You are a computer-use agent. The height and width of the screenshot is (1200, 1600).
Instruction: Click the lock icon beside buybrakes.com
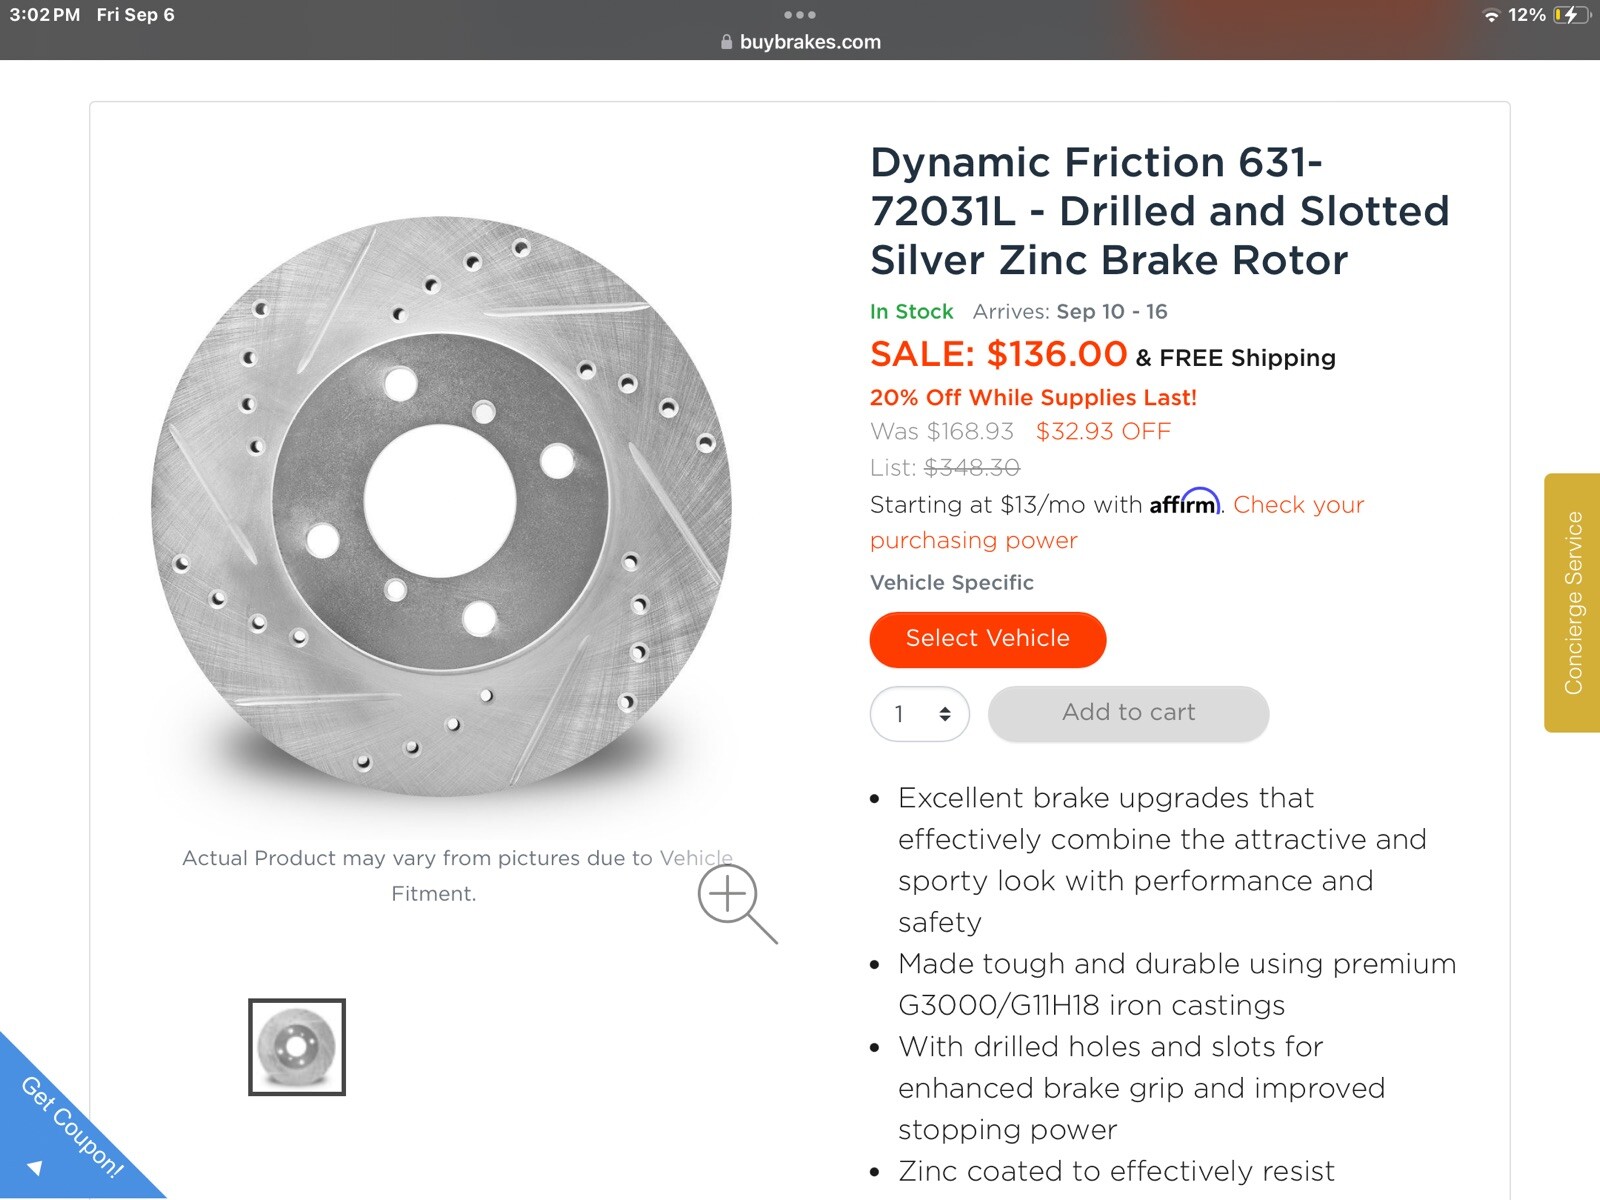[726, 42]
